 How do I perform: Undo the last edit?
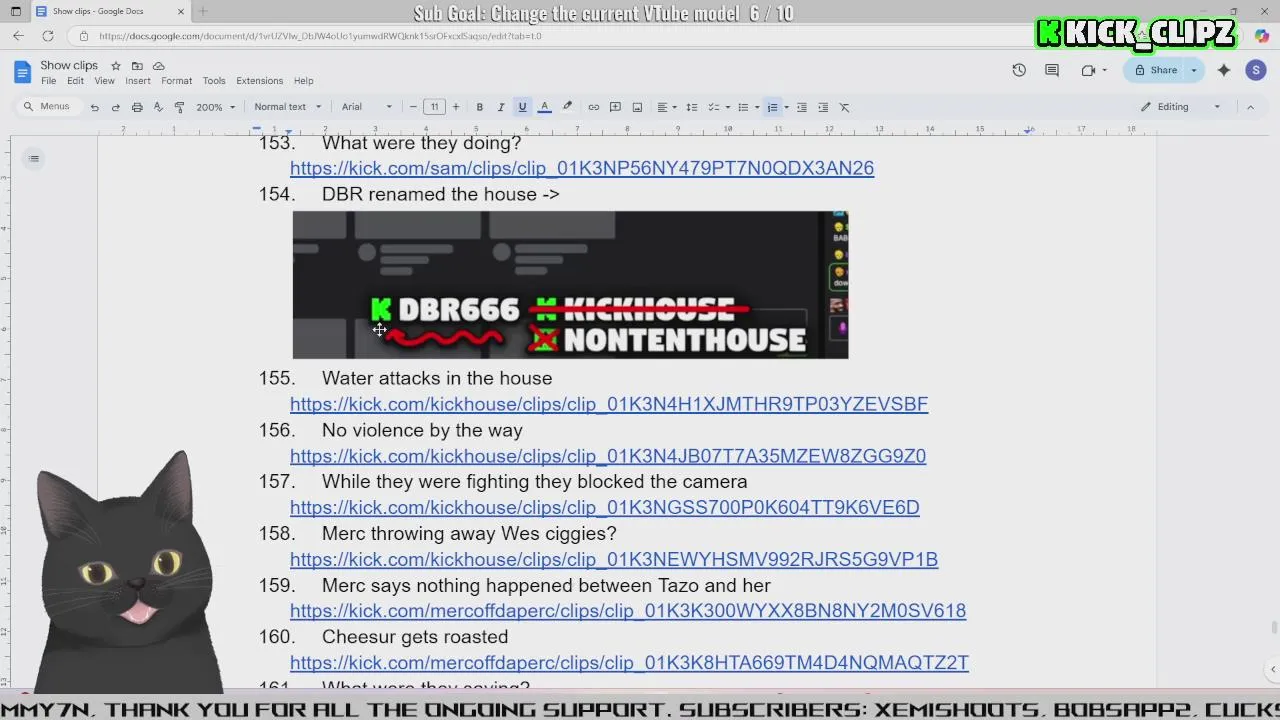tap(94, 107)
